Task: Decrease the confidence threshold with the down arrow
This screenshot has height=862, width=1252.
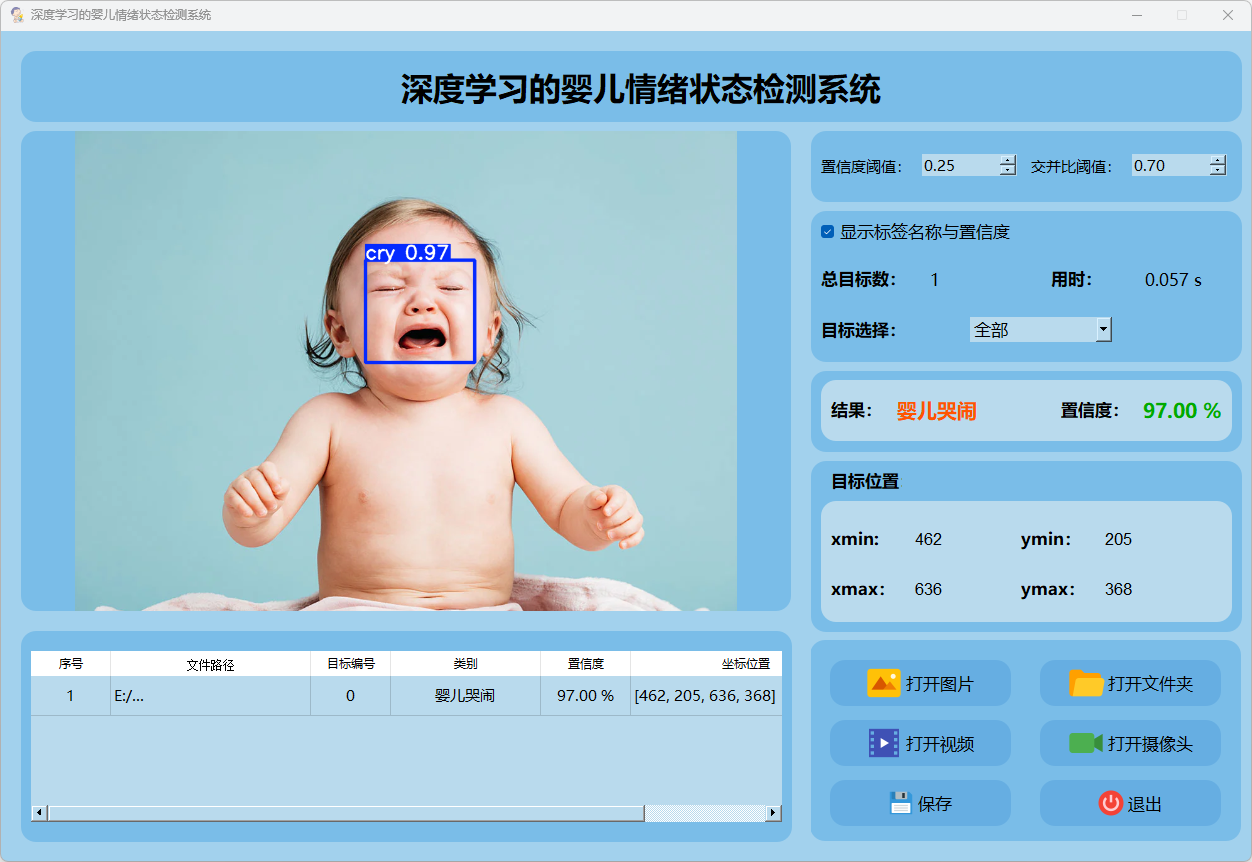Action: click(x=1008, y=171)
